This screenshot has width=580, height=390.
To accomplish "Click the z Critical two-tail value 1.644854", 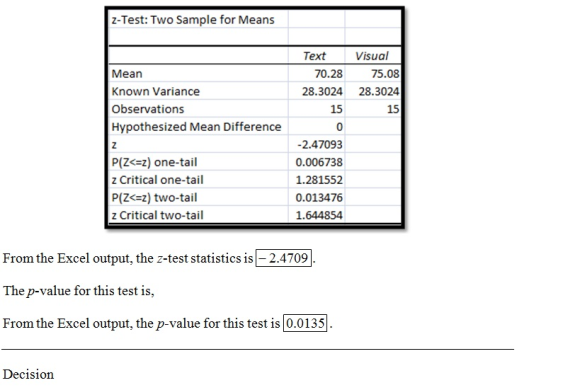I will (x=319, y=215).
